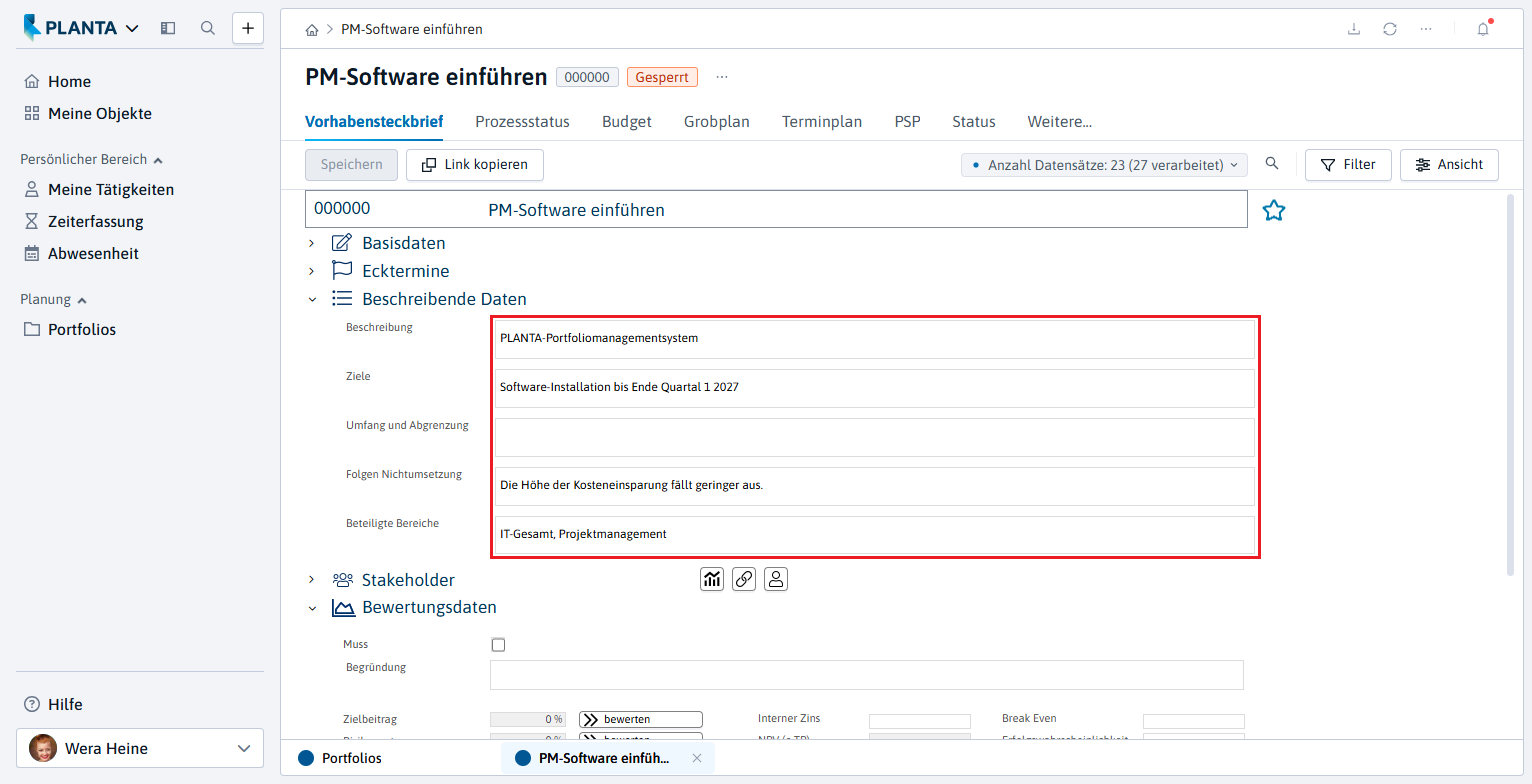Open the Anzahl Datensätze dropdown
The width and height of the screenshot is (1532, 784).
[1105, 165]
